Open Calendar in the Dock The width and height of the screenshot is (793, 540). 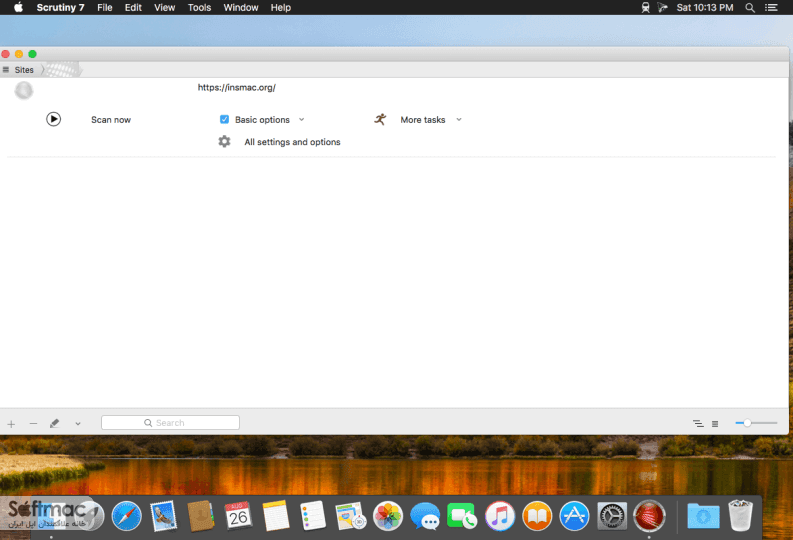238,516
